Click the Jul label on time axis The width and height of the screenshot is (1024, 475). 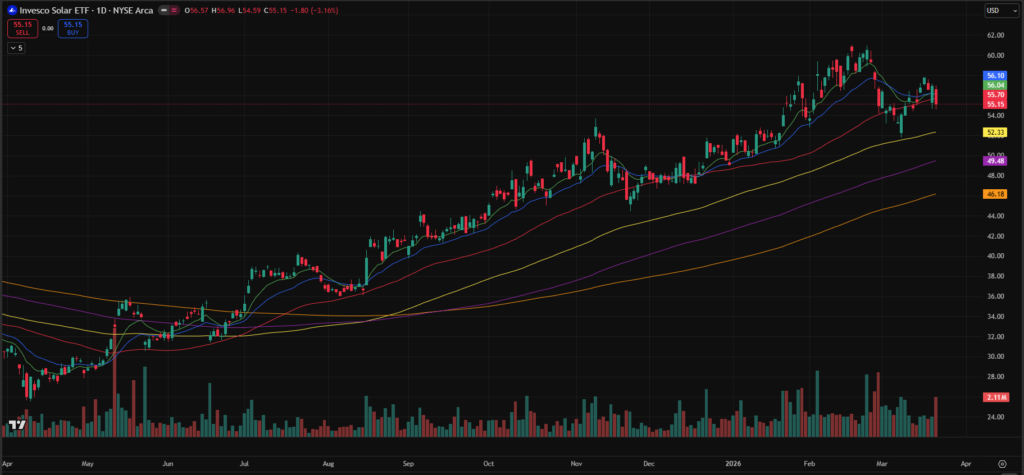(245, 465)
